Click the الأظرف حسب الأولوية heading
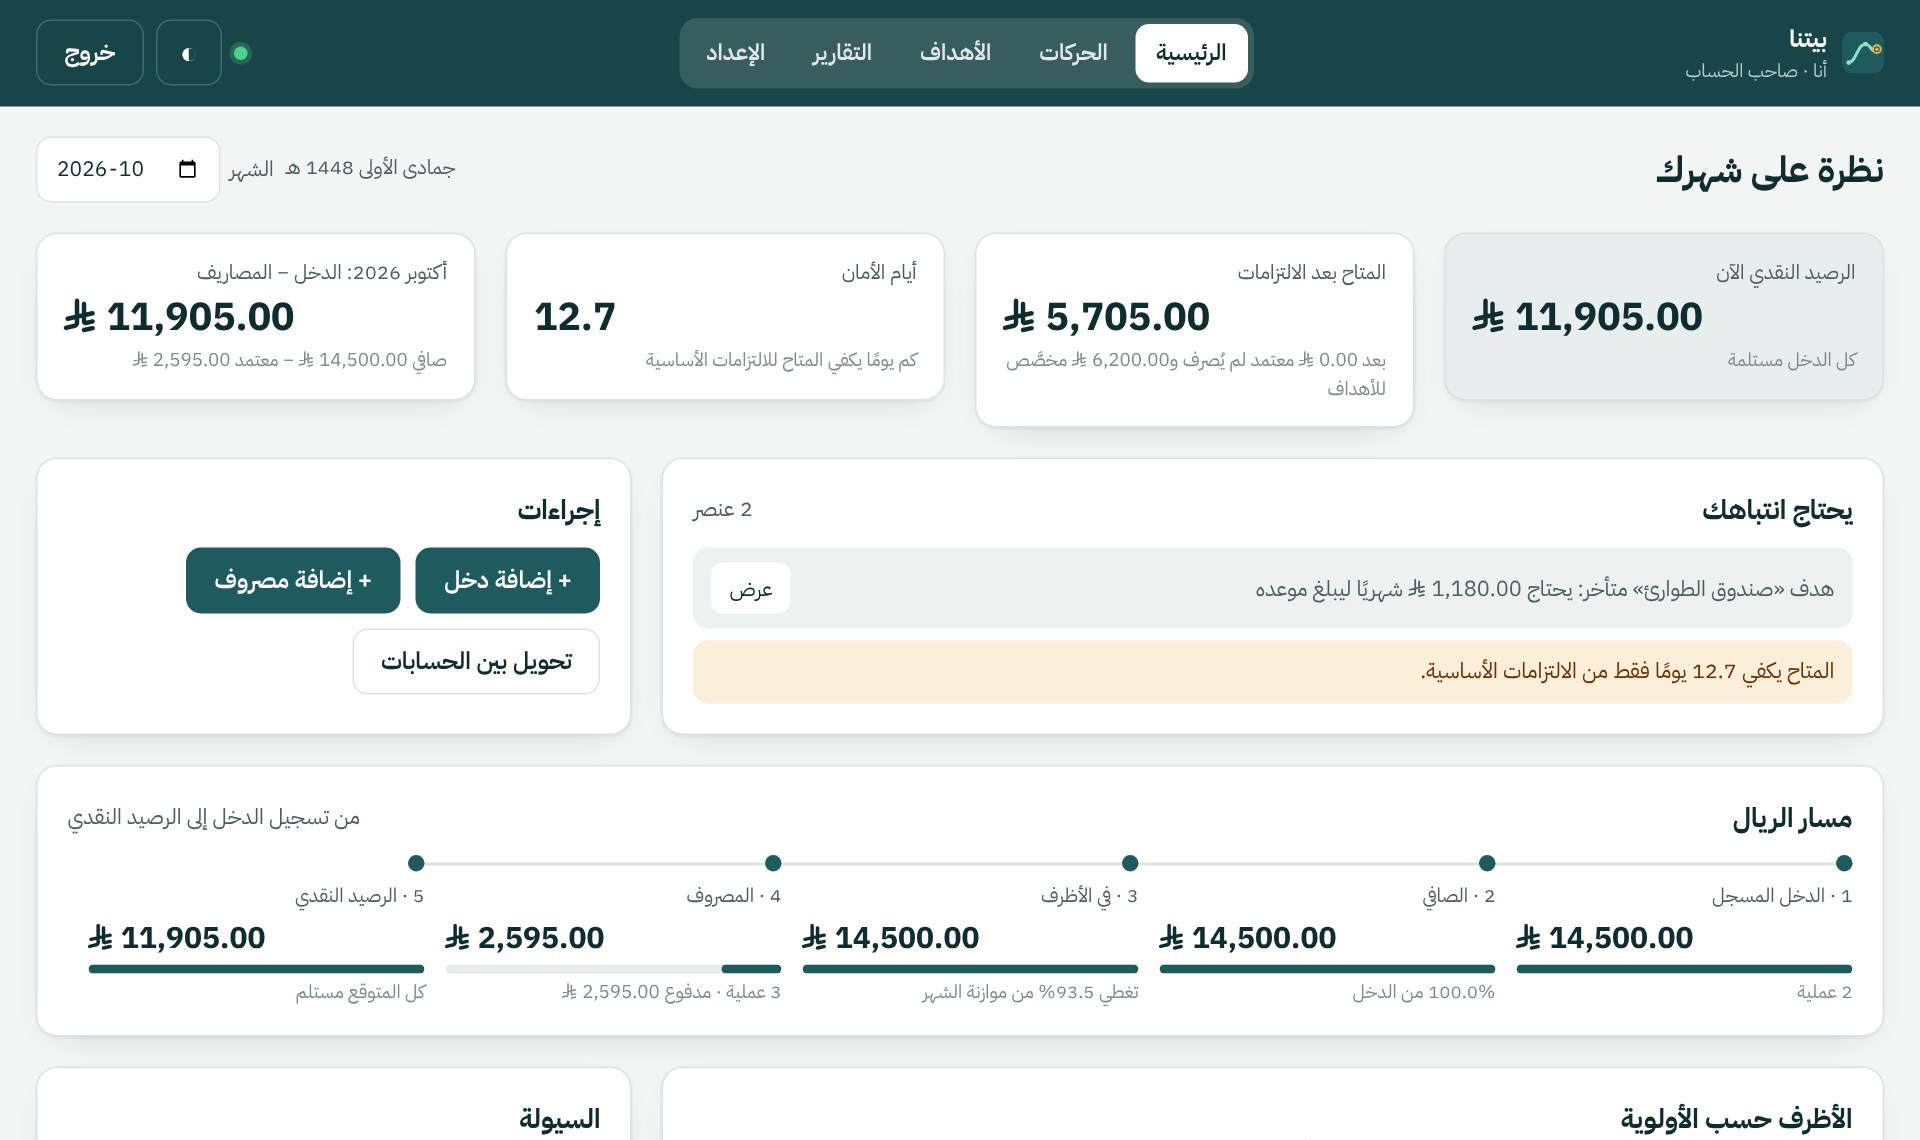The image size is (1920, 1140). (x=1736, y=1118)
